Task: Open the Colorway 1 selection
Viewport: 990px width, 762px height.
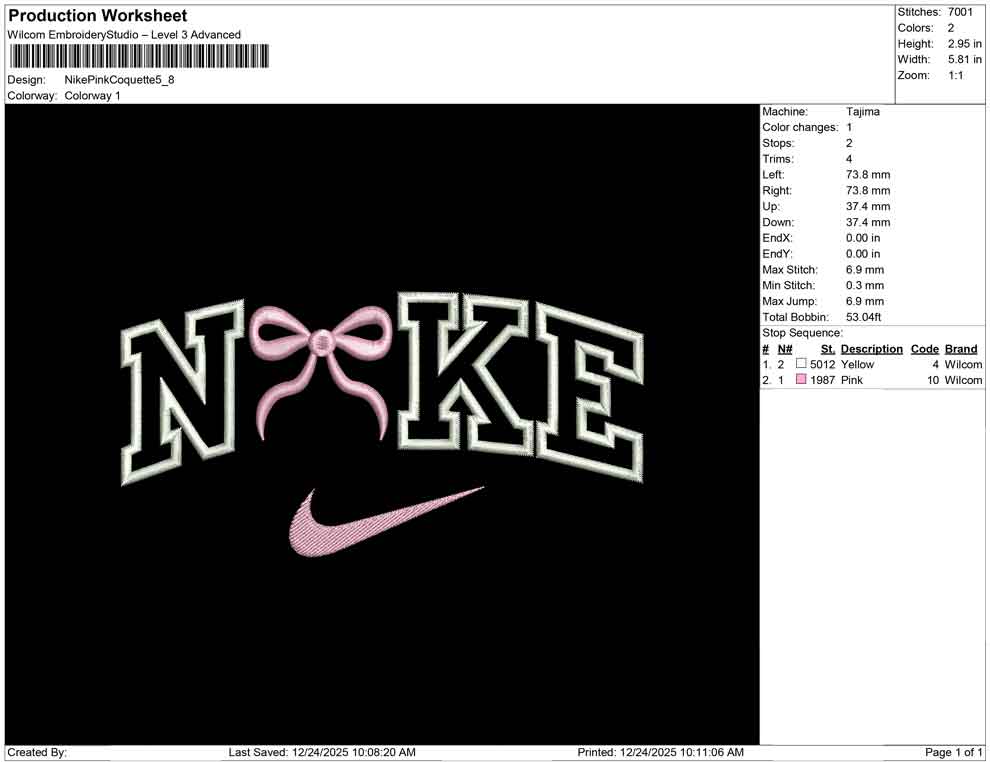Action: coord(92,96)
